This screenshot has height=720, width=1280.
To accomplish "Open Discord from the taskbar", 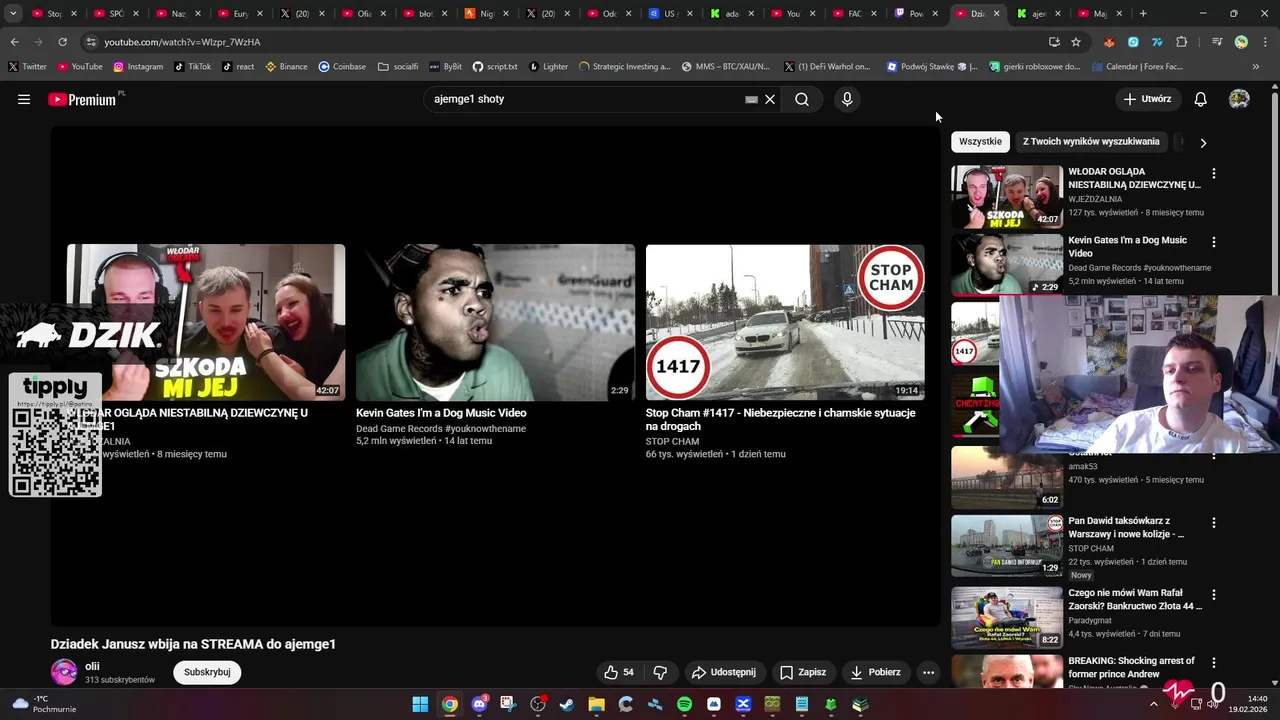I will pyautogui.click(x=479, y=704).
